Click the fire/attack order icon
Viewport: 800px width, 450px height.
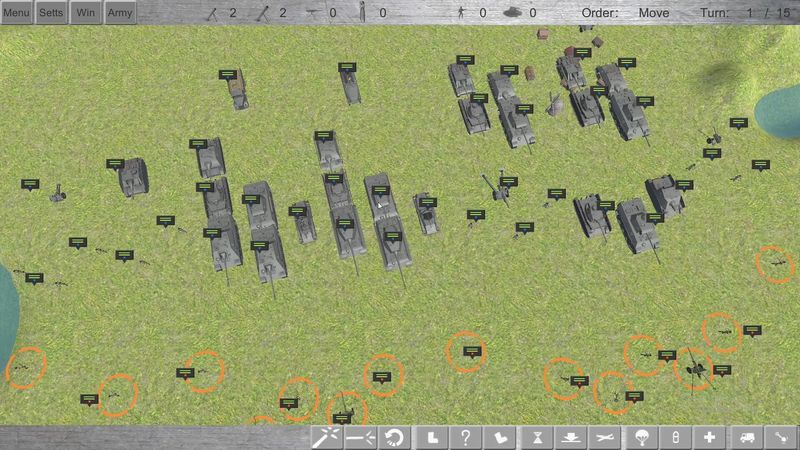click(x=325, y=437)
